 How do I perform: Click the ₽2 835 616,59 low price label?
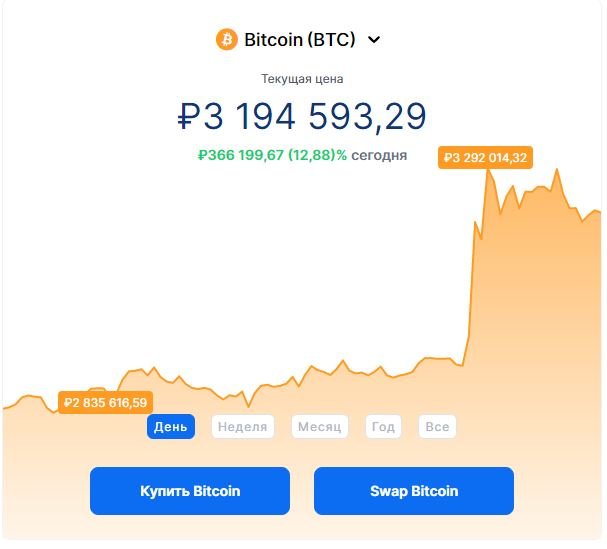[105, 403]
